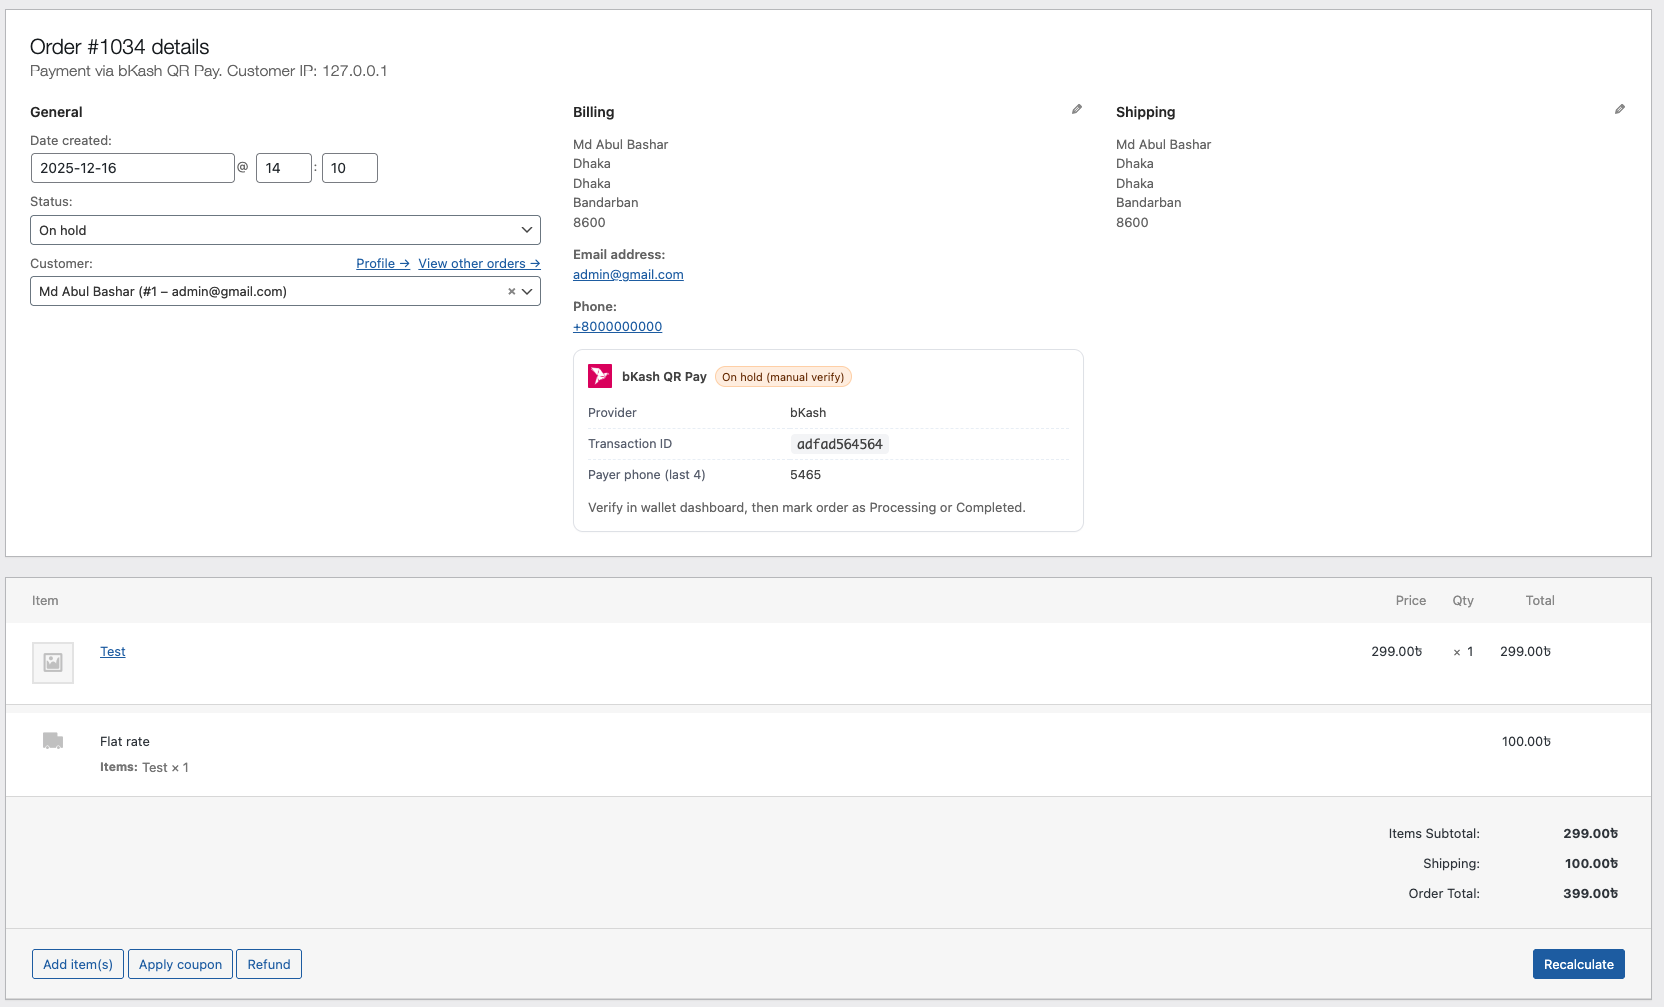Click the +8000000000 phone link
The height and width of the screenshot is (1007, 1664).
617,326
